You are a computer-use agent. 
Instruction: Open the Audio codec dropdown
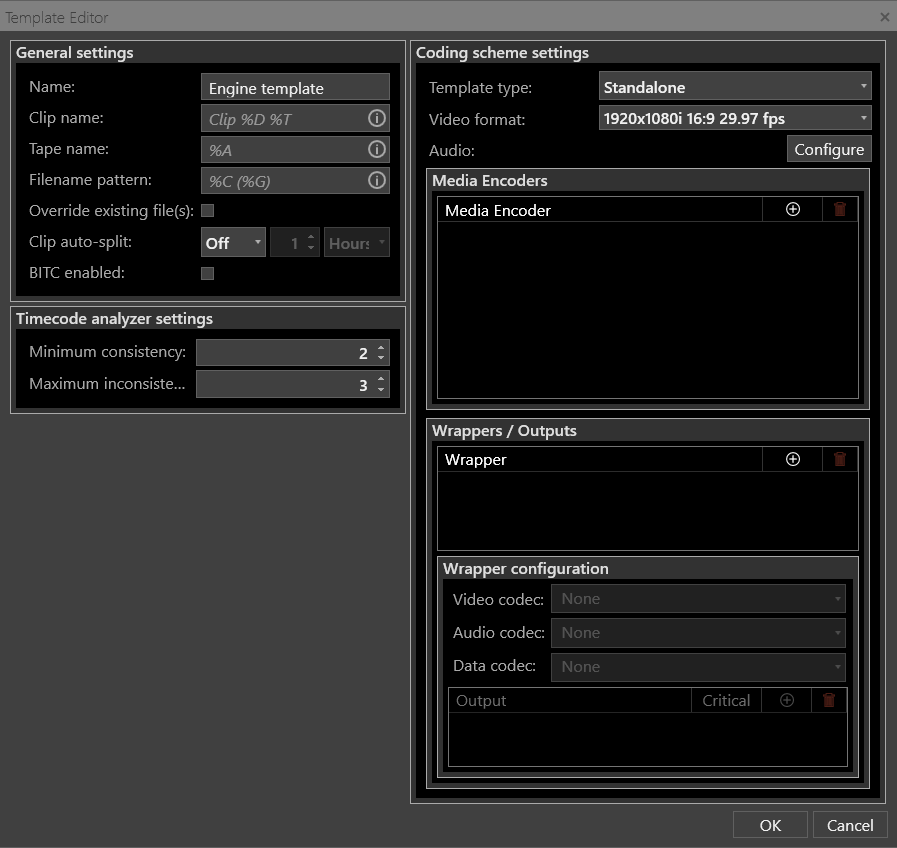(698, 632)
